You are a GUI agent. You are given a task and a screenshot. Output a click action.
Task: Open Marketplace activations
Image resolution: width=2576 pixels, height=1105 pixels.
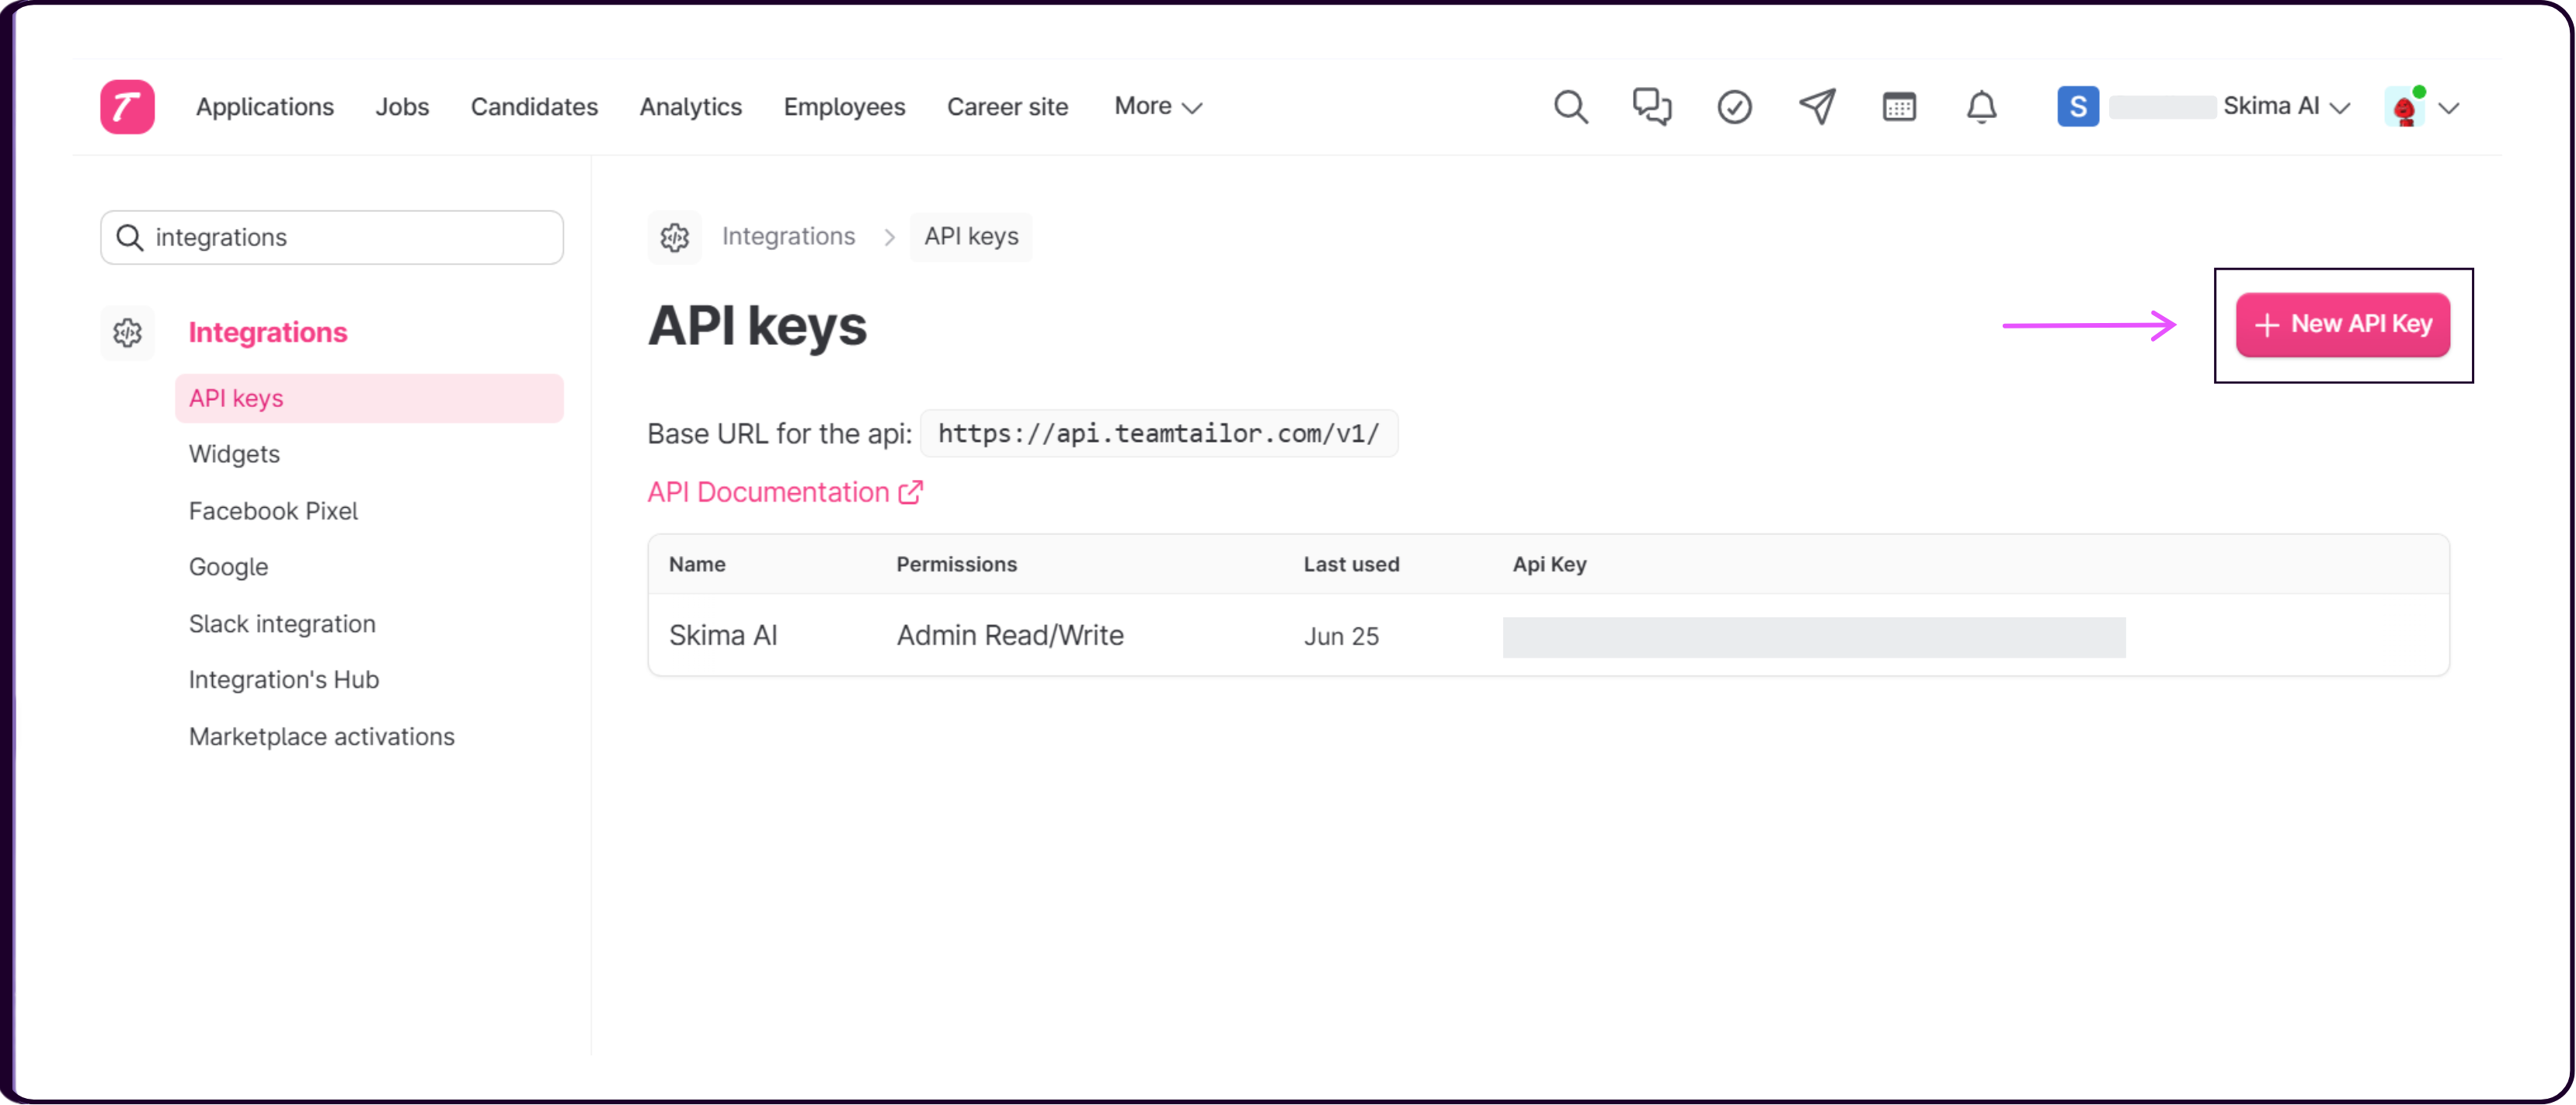321,737
